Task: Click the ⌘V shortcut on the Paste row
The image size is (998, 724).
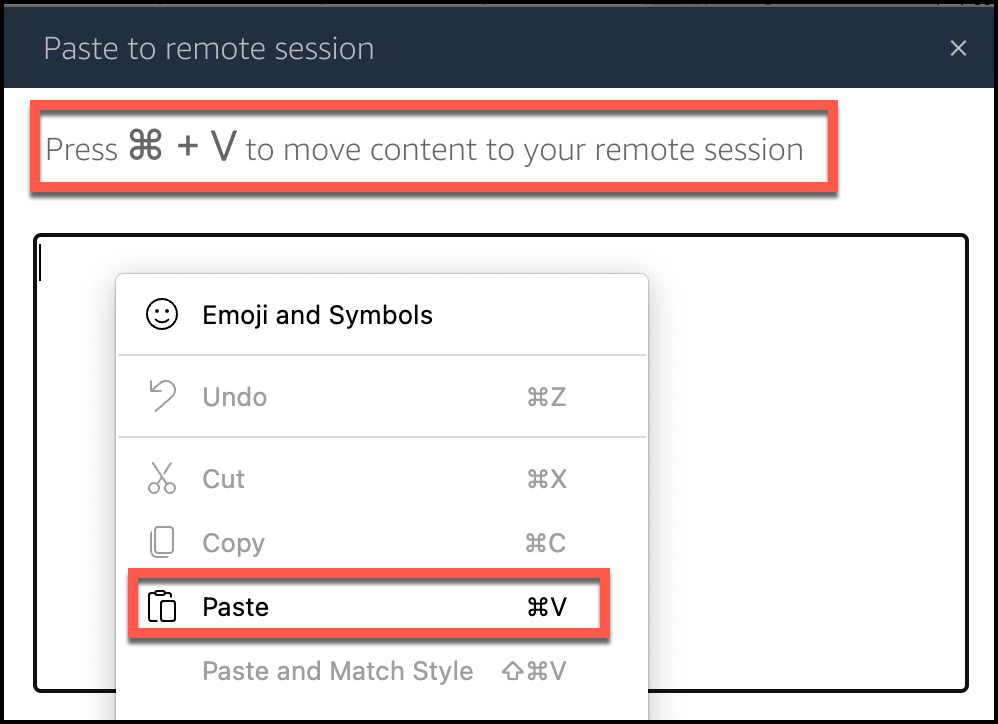Action: pos(547,607)
